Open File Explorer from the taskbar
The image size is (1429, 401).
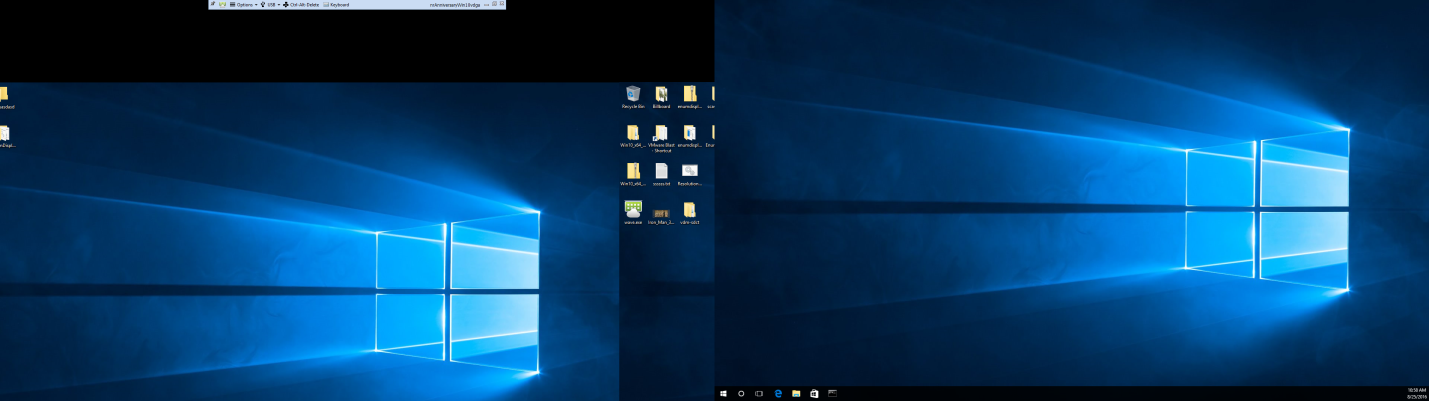click(x=796, y=394)
